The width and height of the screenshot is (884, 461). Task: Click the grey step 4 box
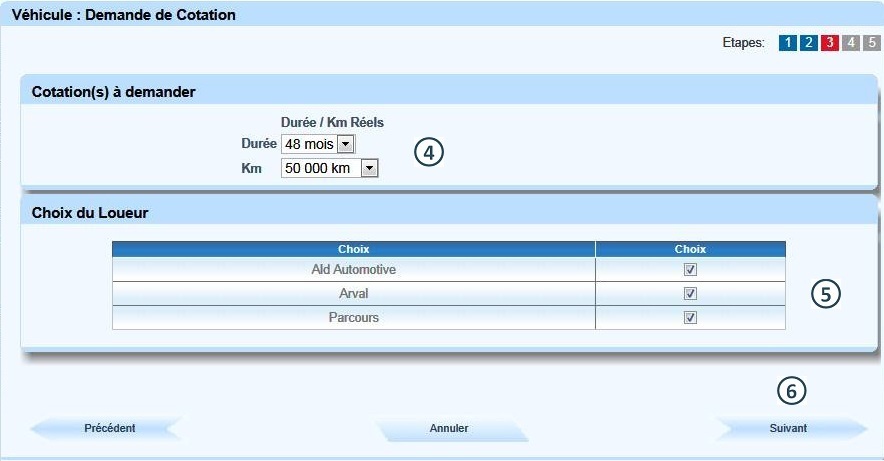tap(850, 43)
